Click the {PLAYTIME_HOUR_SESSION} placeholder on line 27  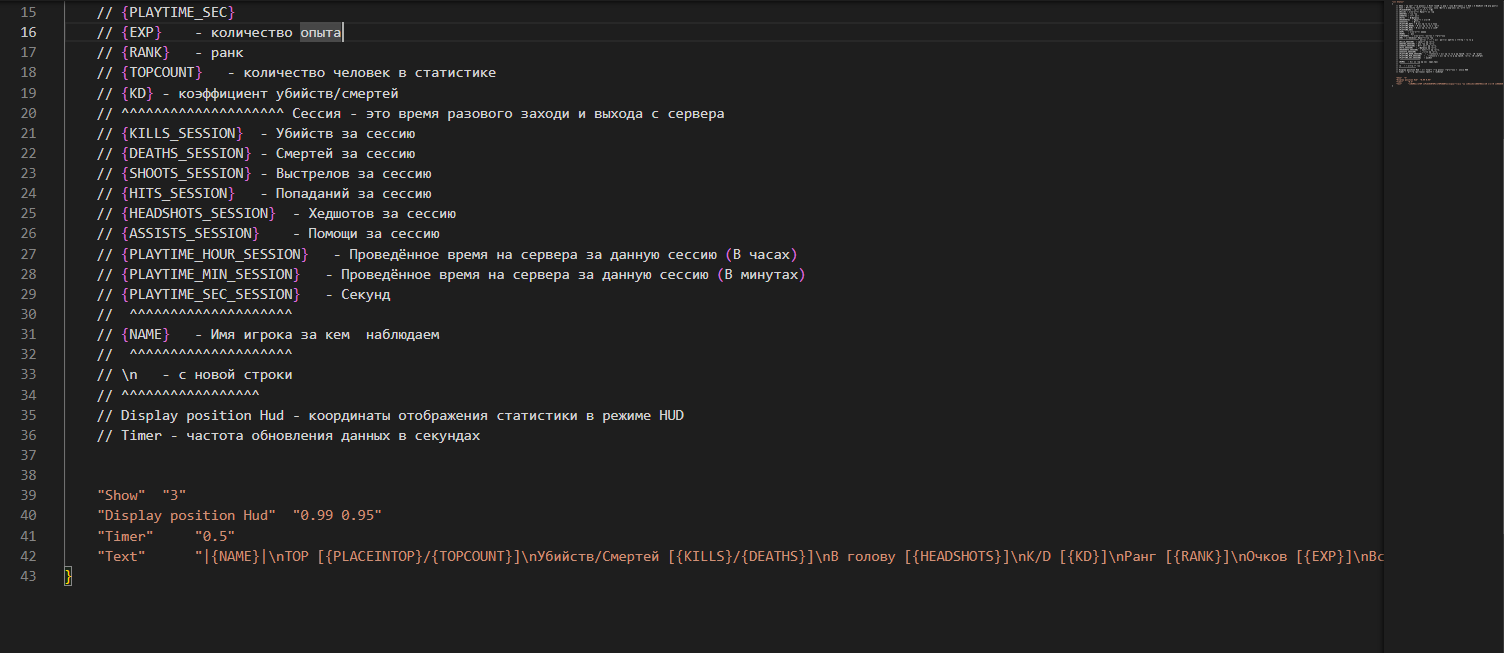click(214, 254)
